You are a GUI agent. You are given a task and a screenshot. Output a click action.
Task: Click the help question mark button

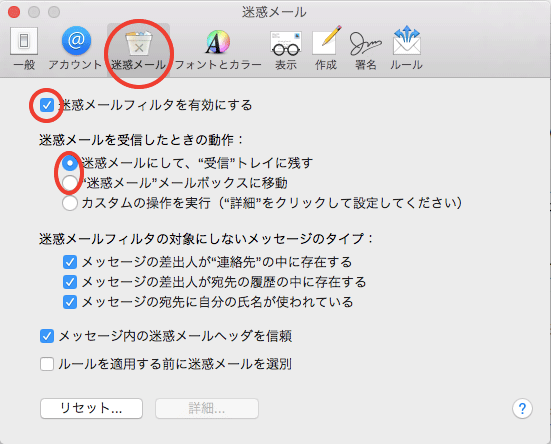pyautogui.click(x=522, y=409)
